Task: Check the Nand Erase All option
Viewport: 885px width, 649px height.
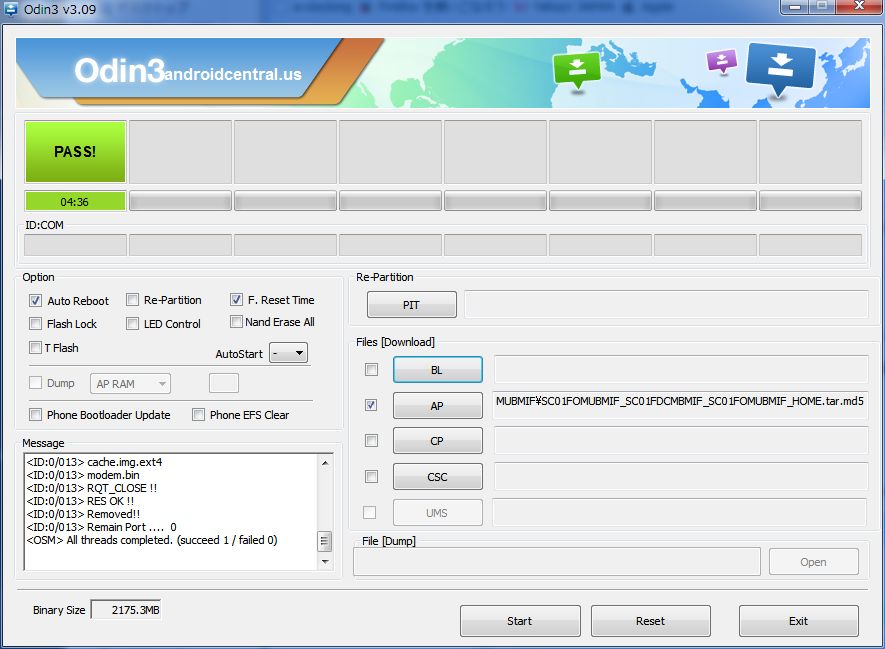Action: [x=236, y=322]
